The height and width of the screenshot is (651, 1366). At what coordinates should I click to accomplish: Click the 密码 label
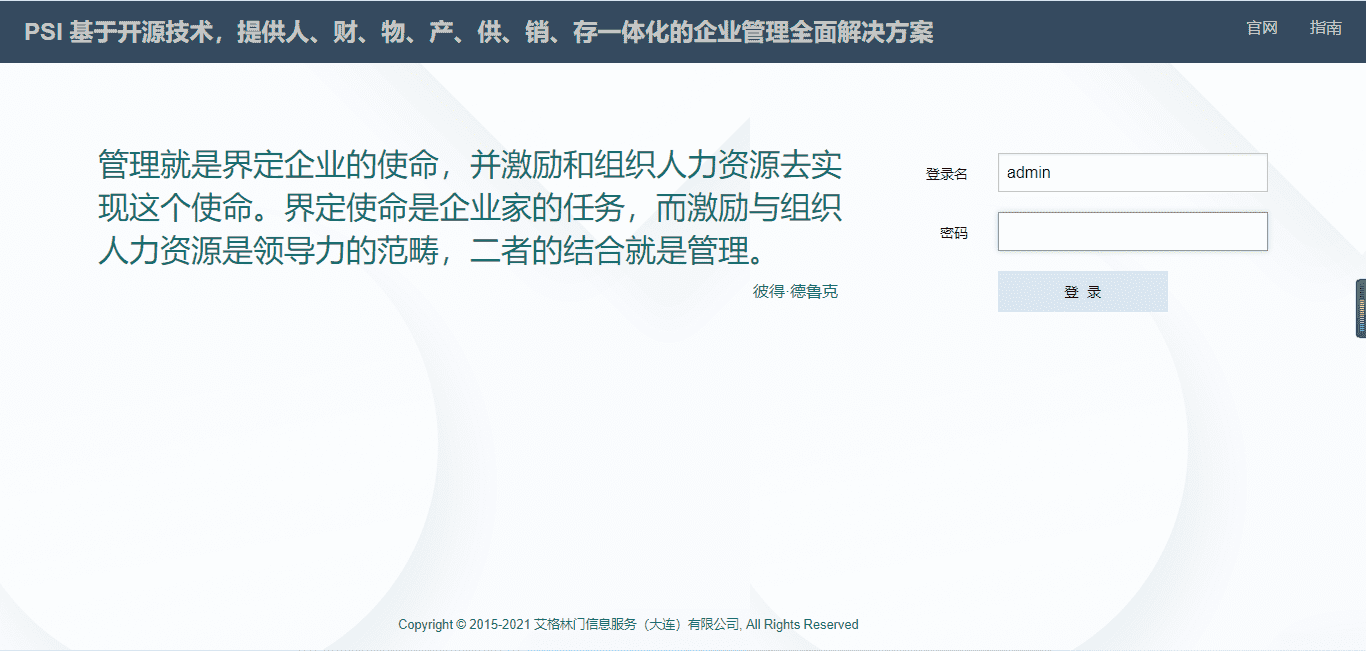click(953, 233)
